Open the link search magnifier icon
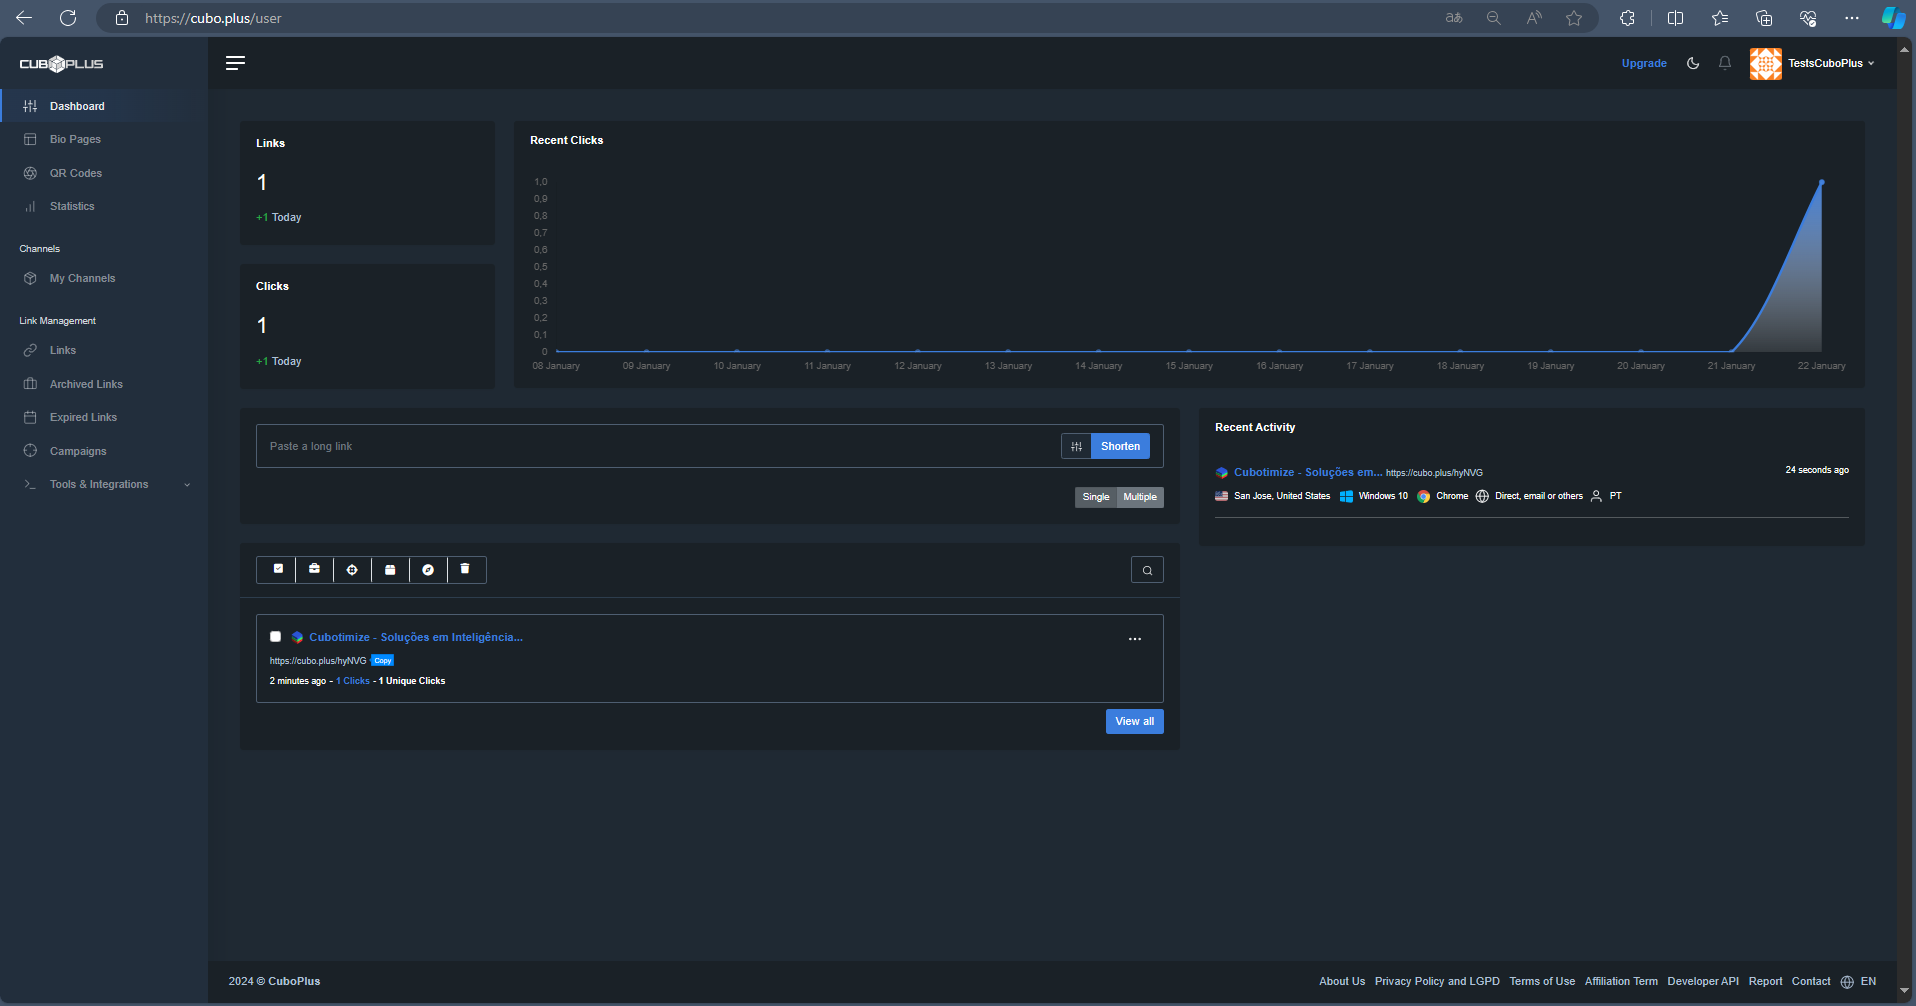This screenshot has width=1916, height=1006. [1147, 570]
